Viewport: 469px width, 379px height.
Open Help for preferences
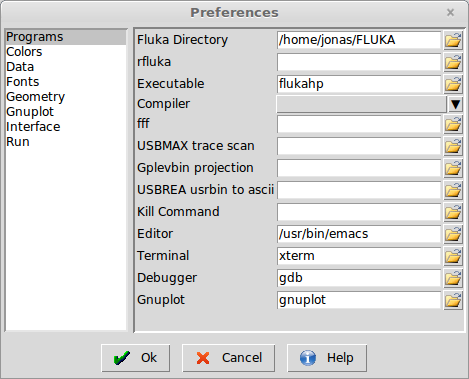tap(327, 358)
